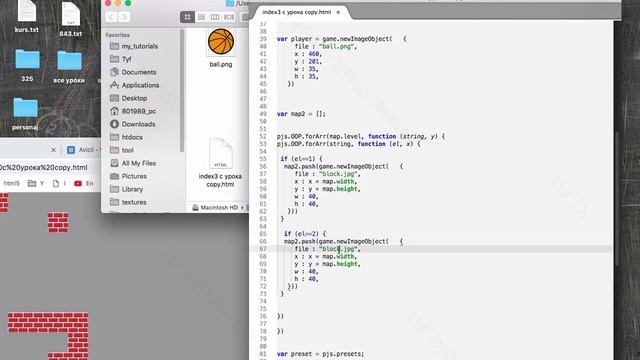Click the small brick block in the game canvas
Viewport: 640px width, 360px height.
(x=58, y=222)
